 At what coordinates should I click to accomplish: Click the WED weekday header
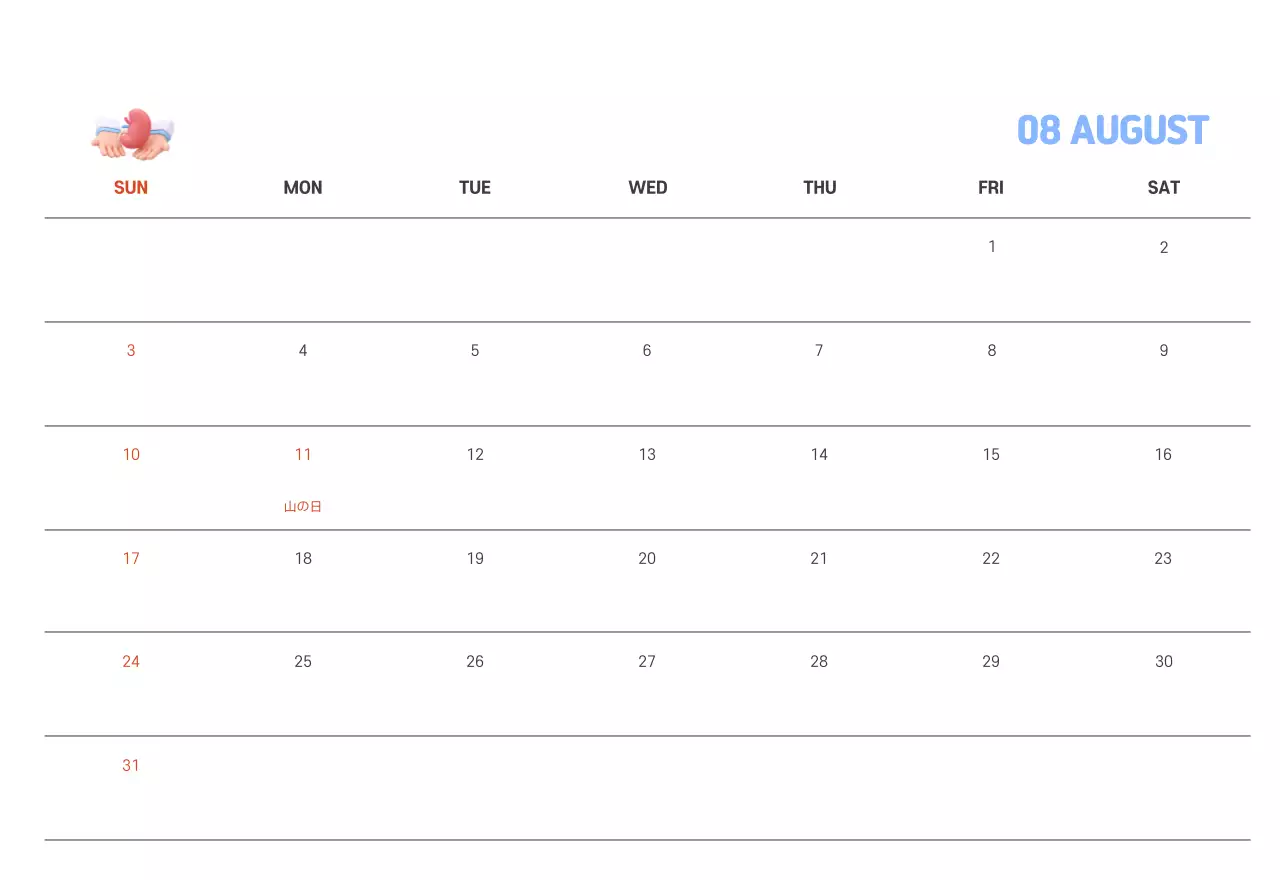[648, 188]
